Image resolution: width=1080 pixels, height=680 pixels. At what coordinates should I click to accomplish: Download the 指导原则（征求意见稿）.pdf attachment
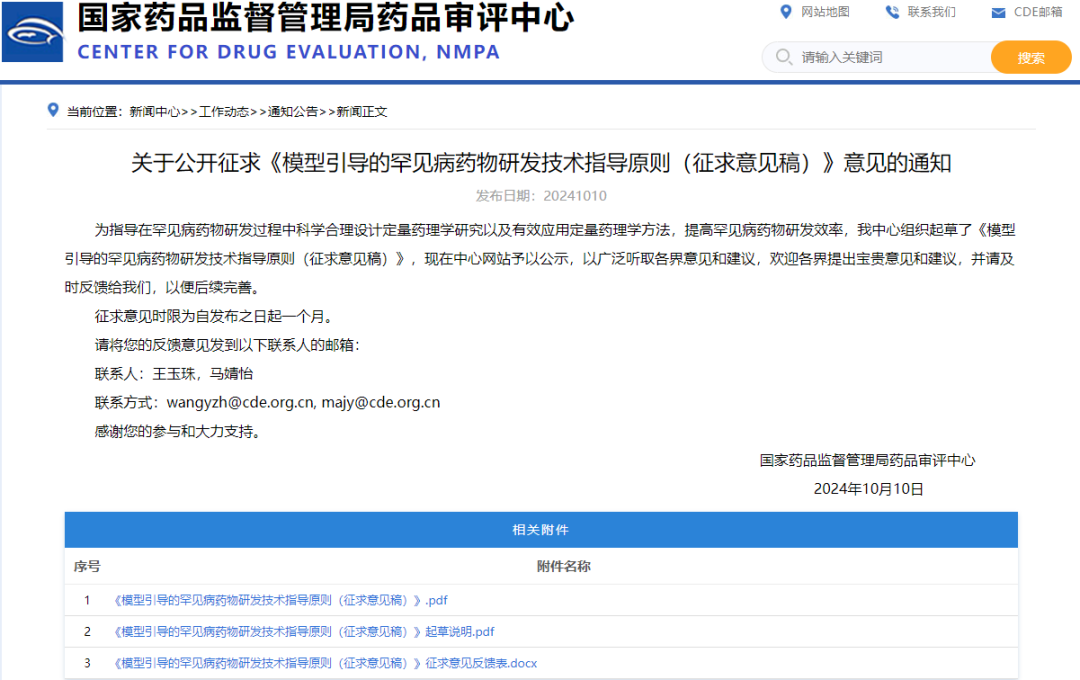[277, 600]
